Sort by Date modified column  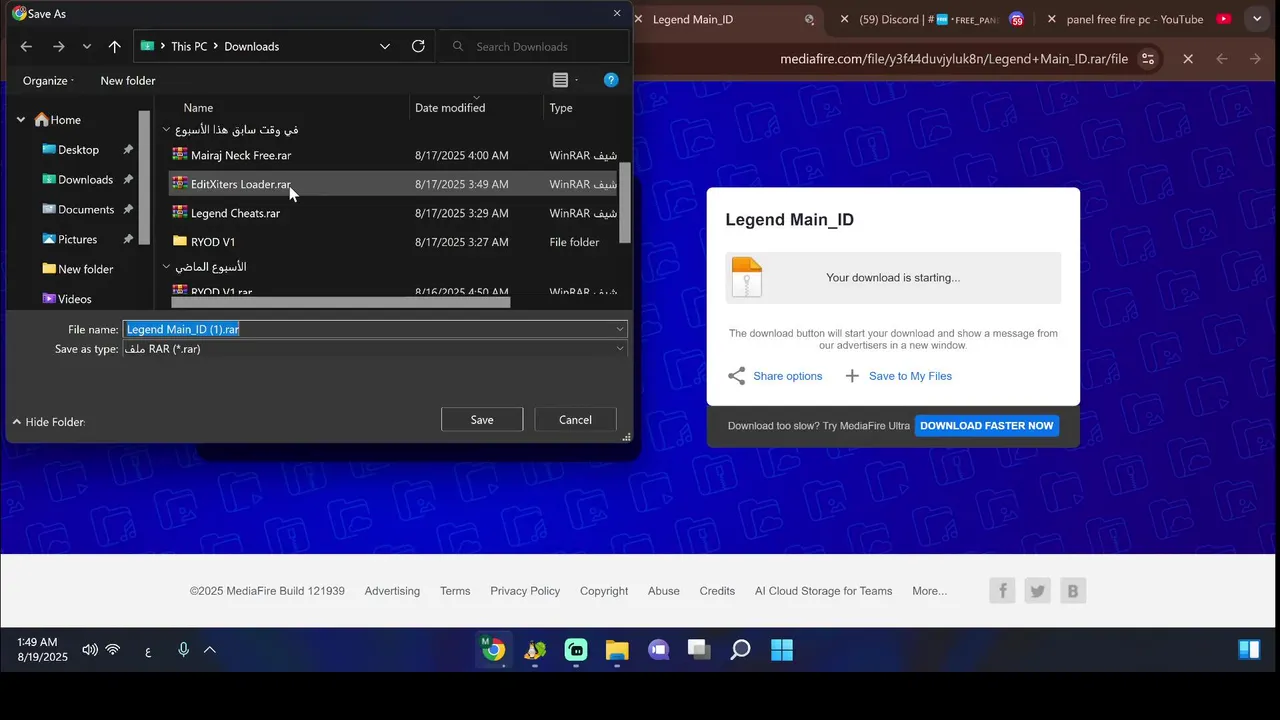pos(450,108)
